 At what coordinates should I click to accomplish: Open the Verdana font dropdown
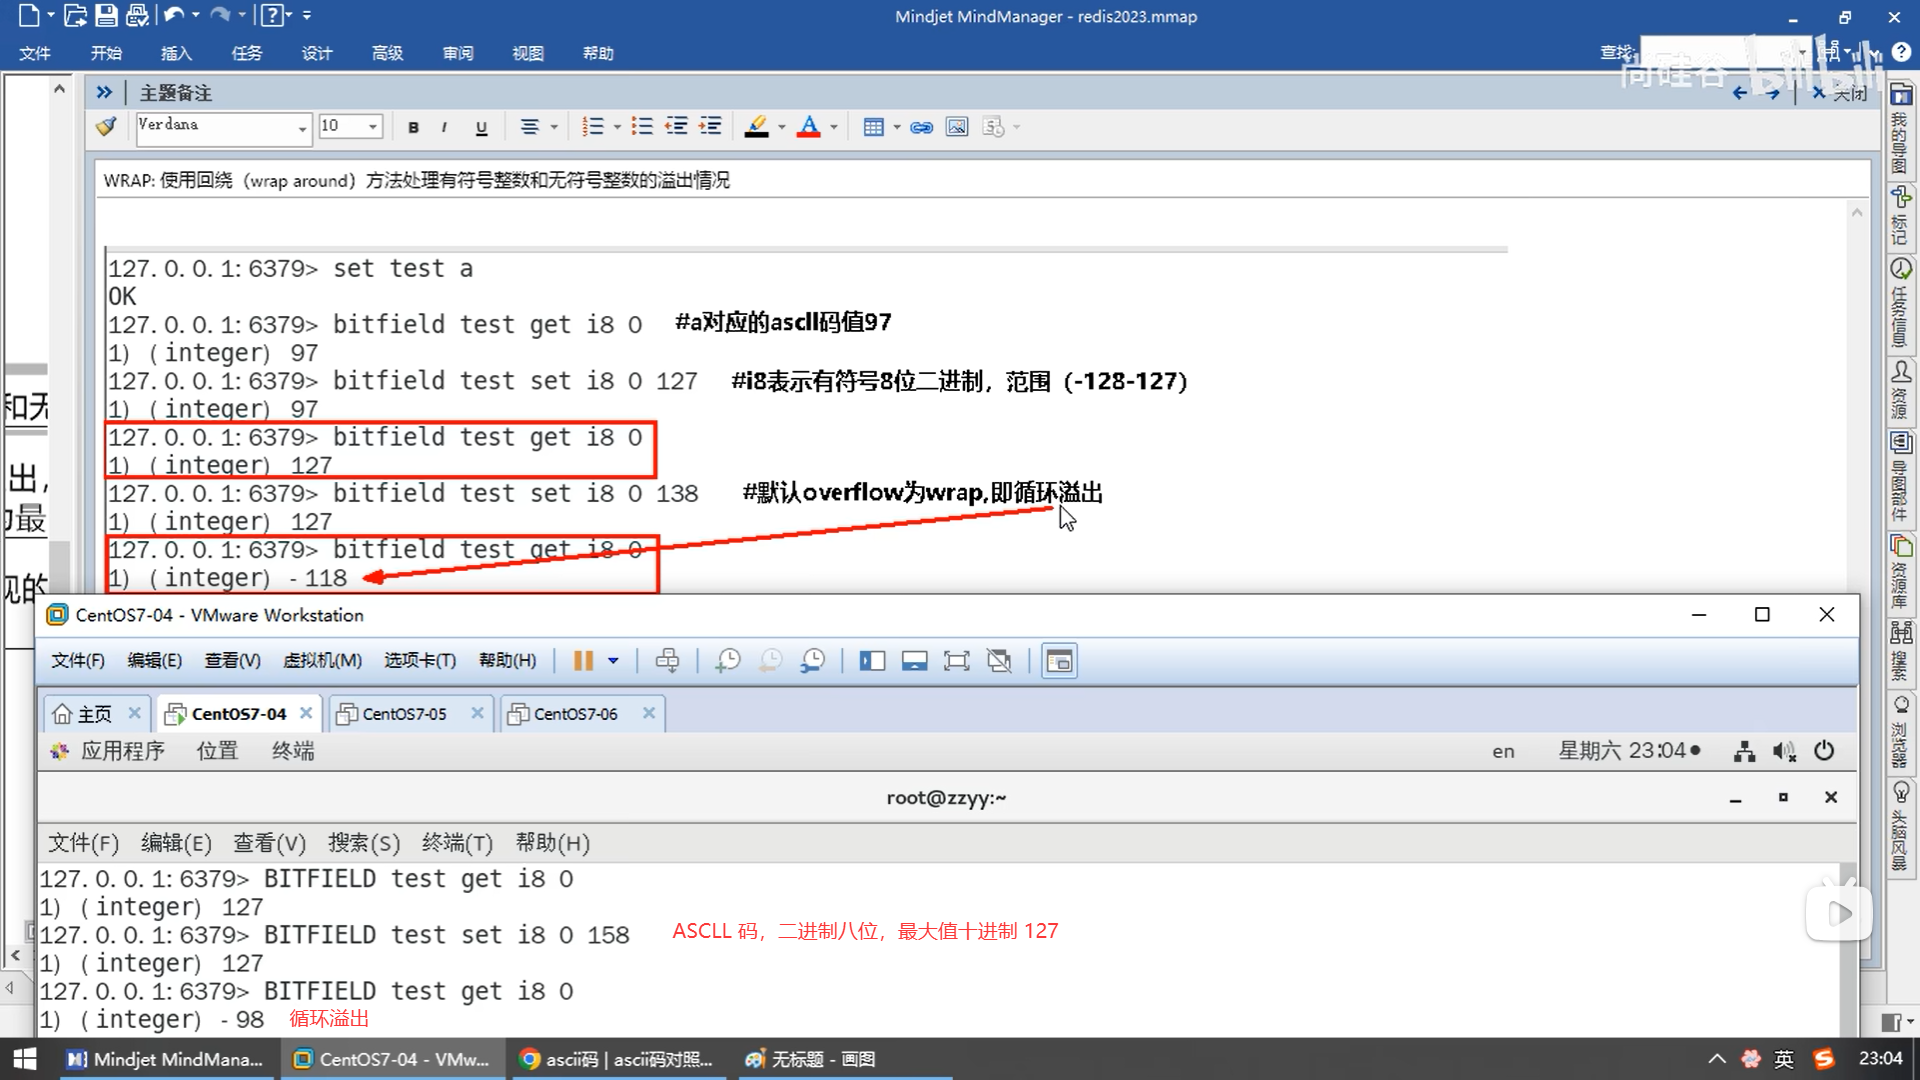coord(301,128)
